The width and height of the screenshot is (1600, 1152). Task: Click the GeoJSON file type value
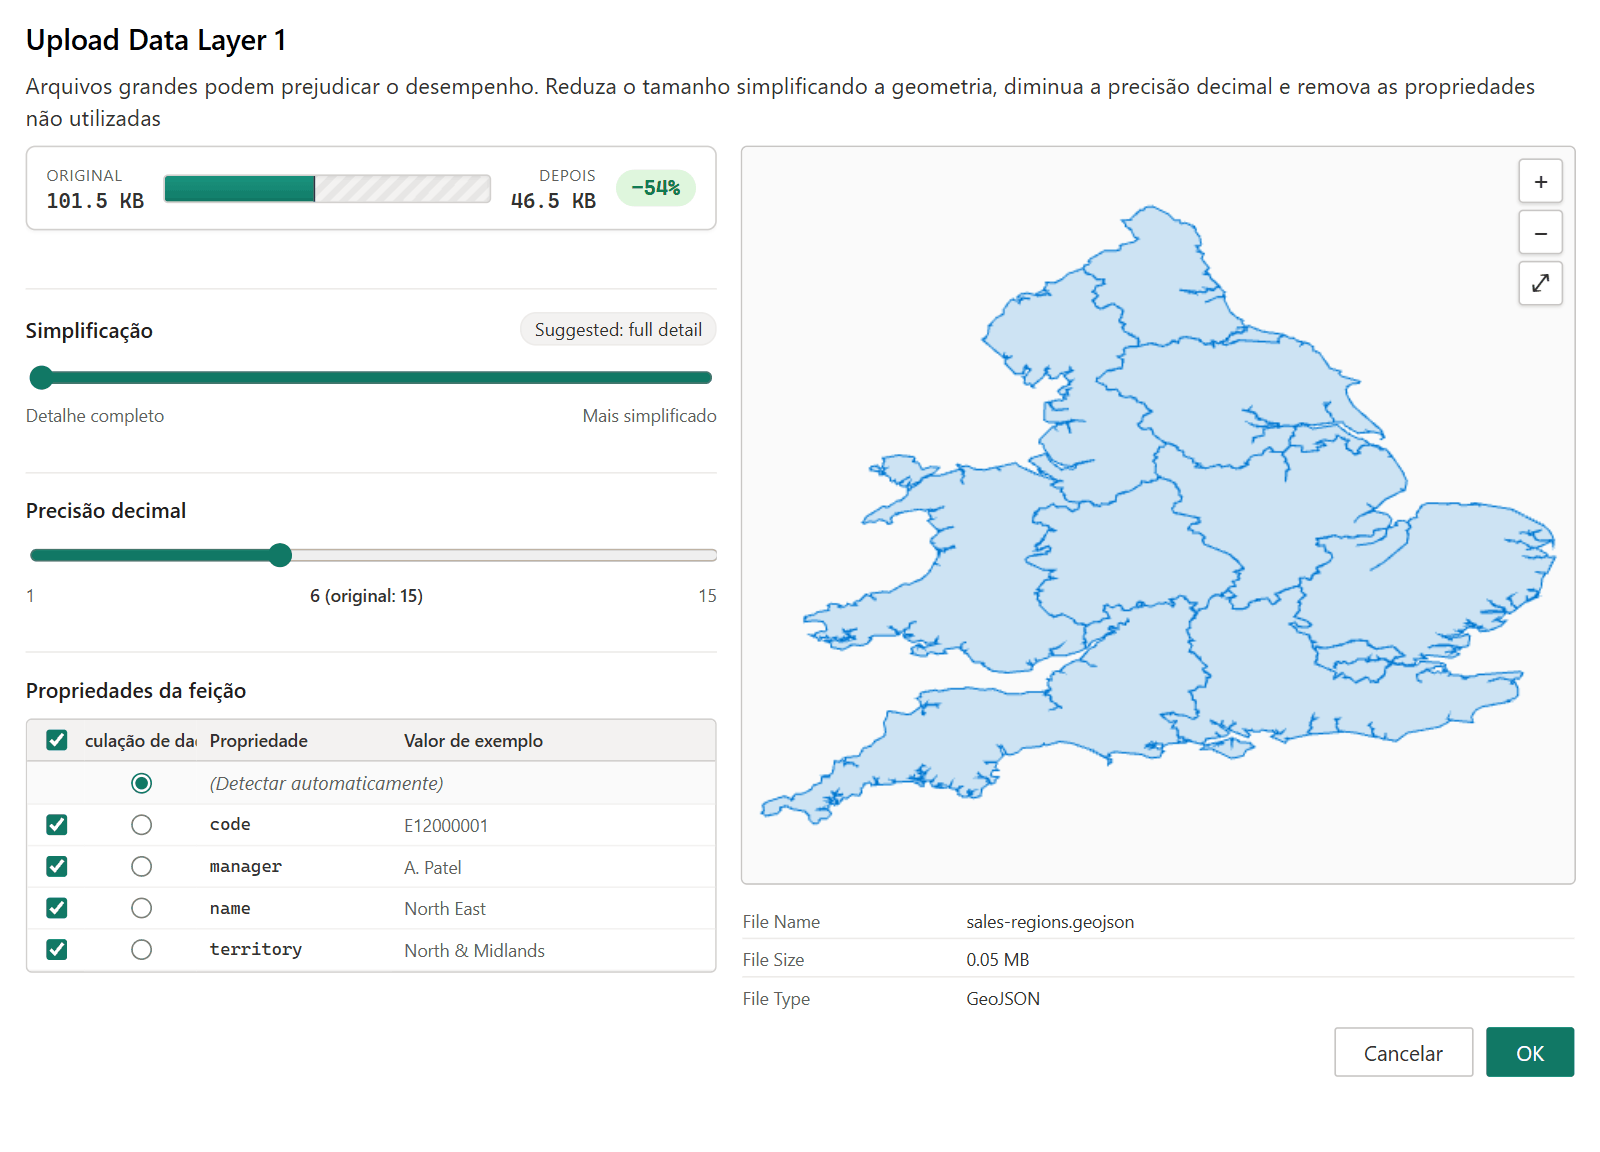click(x=1003, y=999)
